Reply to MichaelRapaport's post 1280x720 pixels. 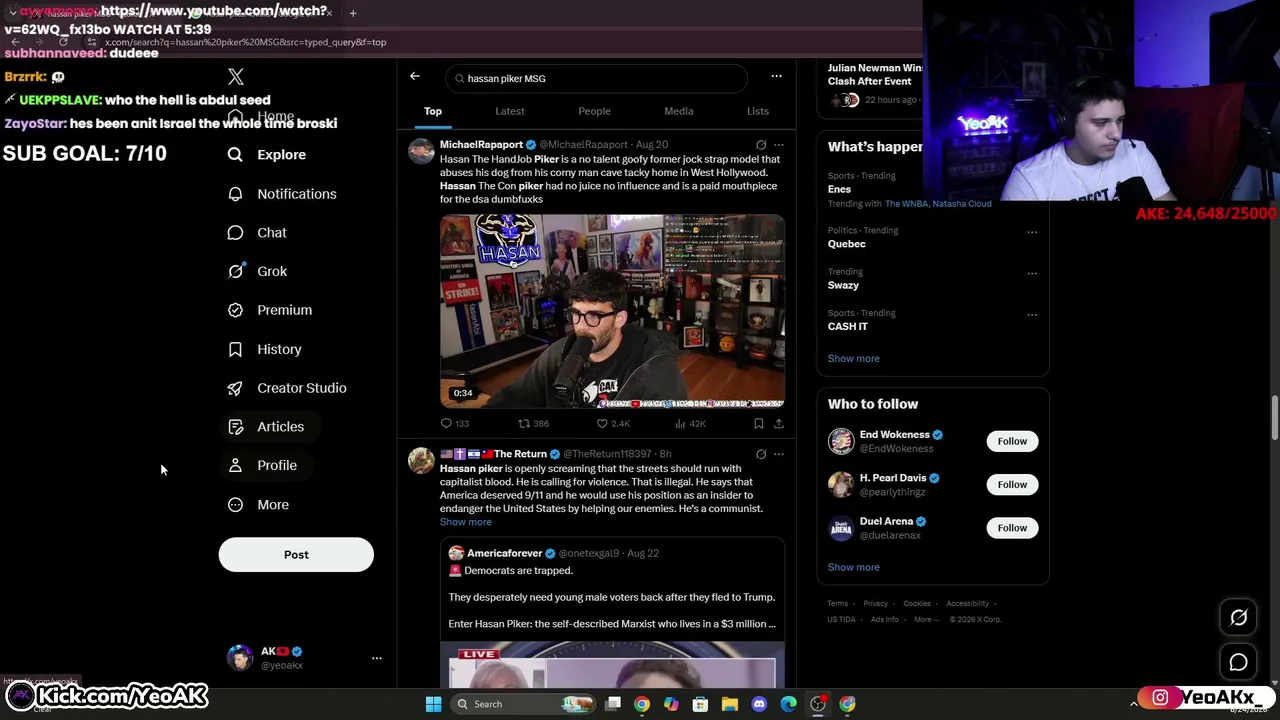point(455,424)
